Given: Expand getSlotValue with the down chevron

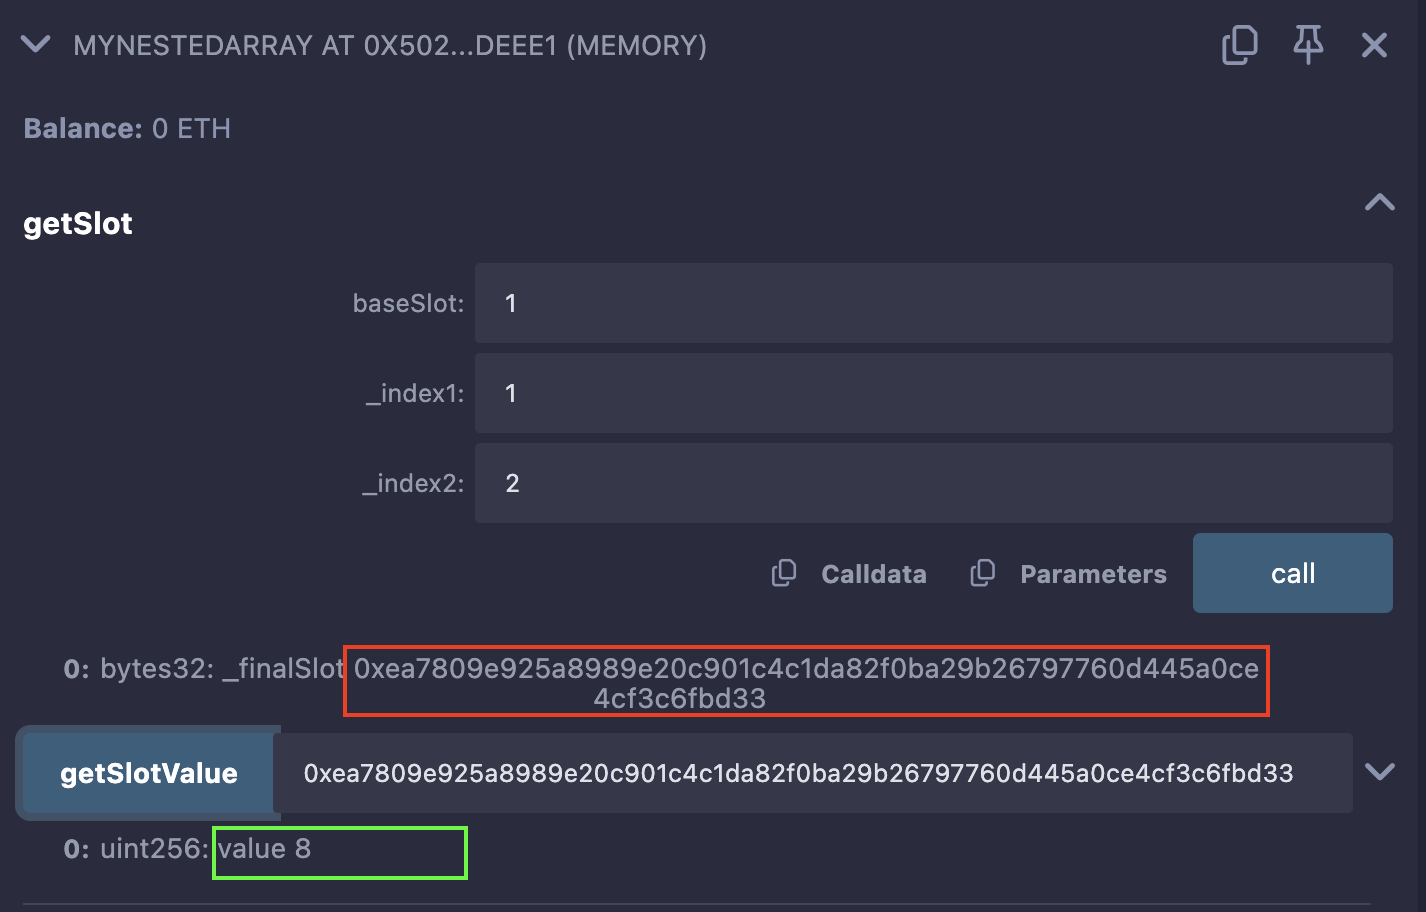Looking at the screenshot, I should point(1379,772).
